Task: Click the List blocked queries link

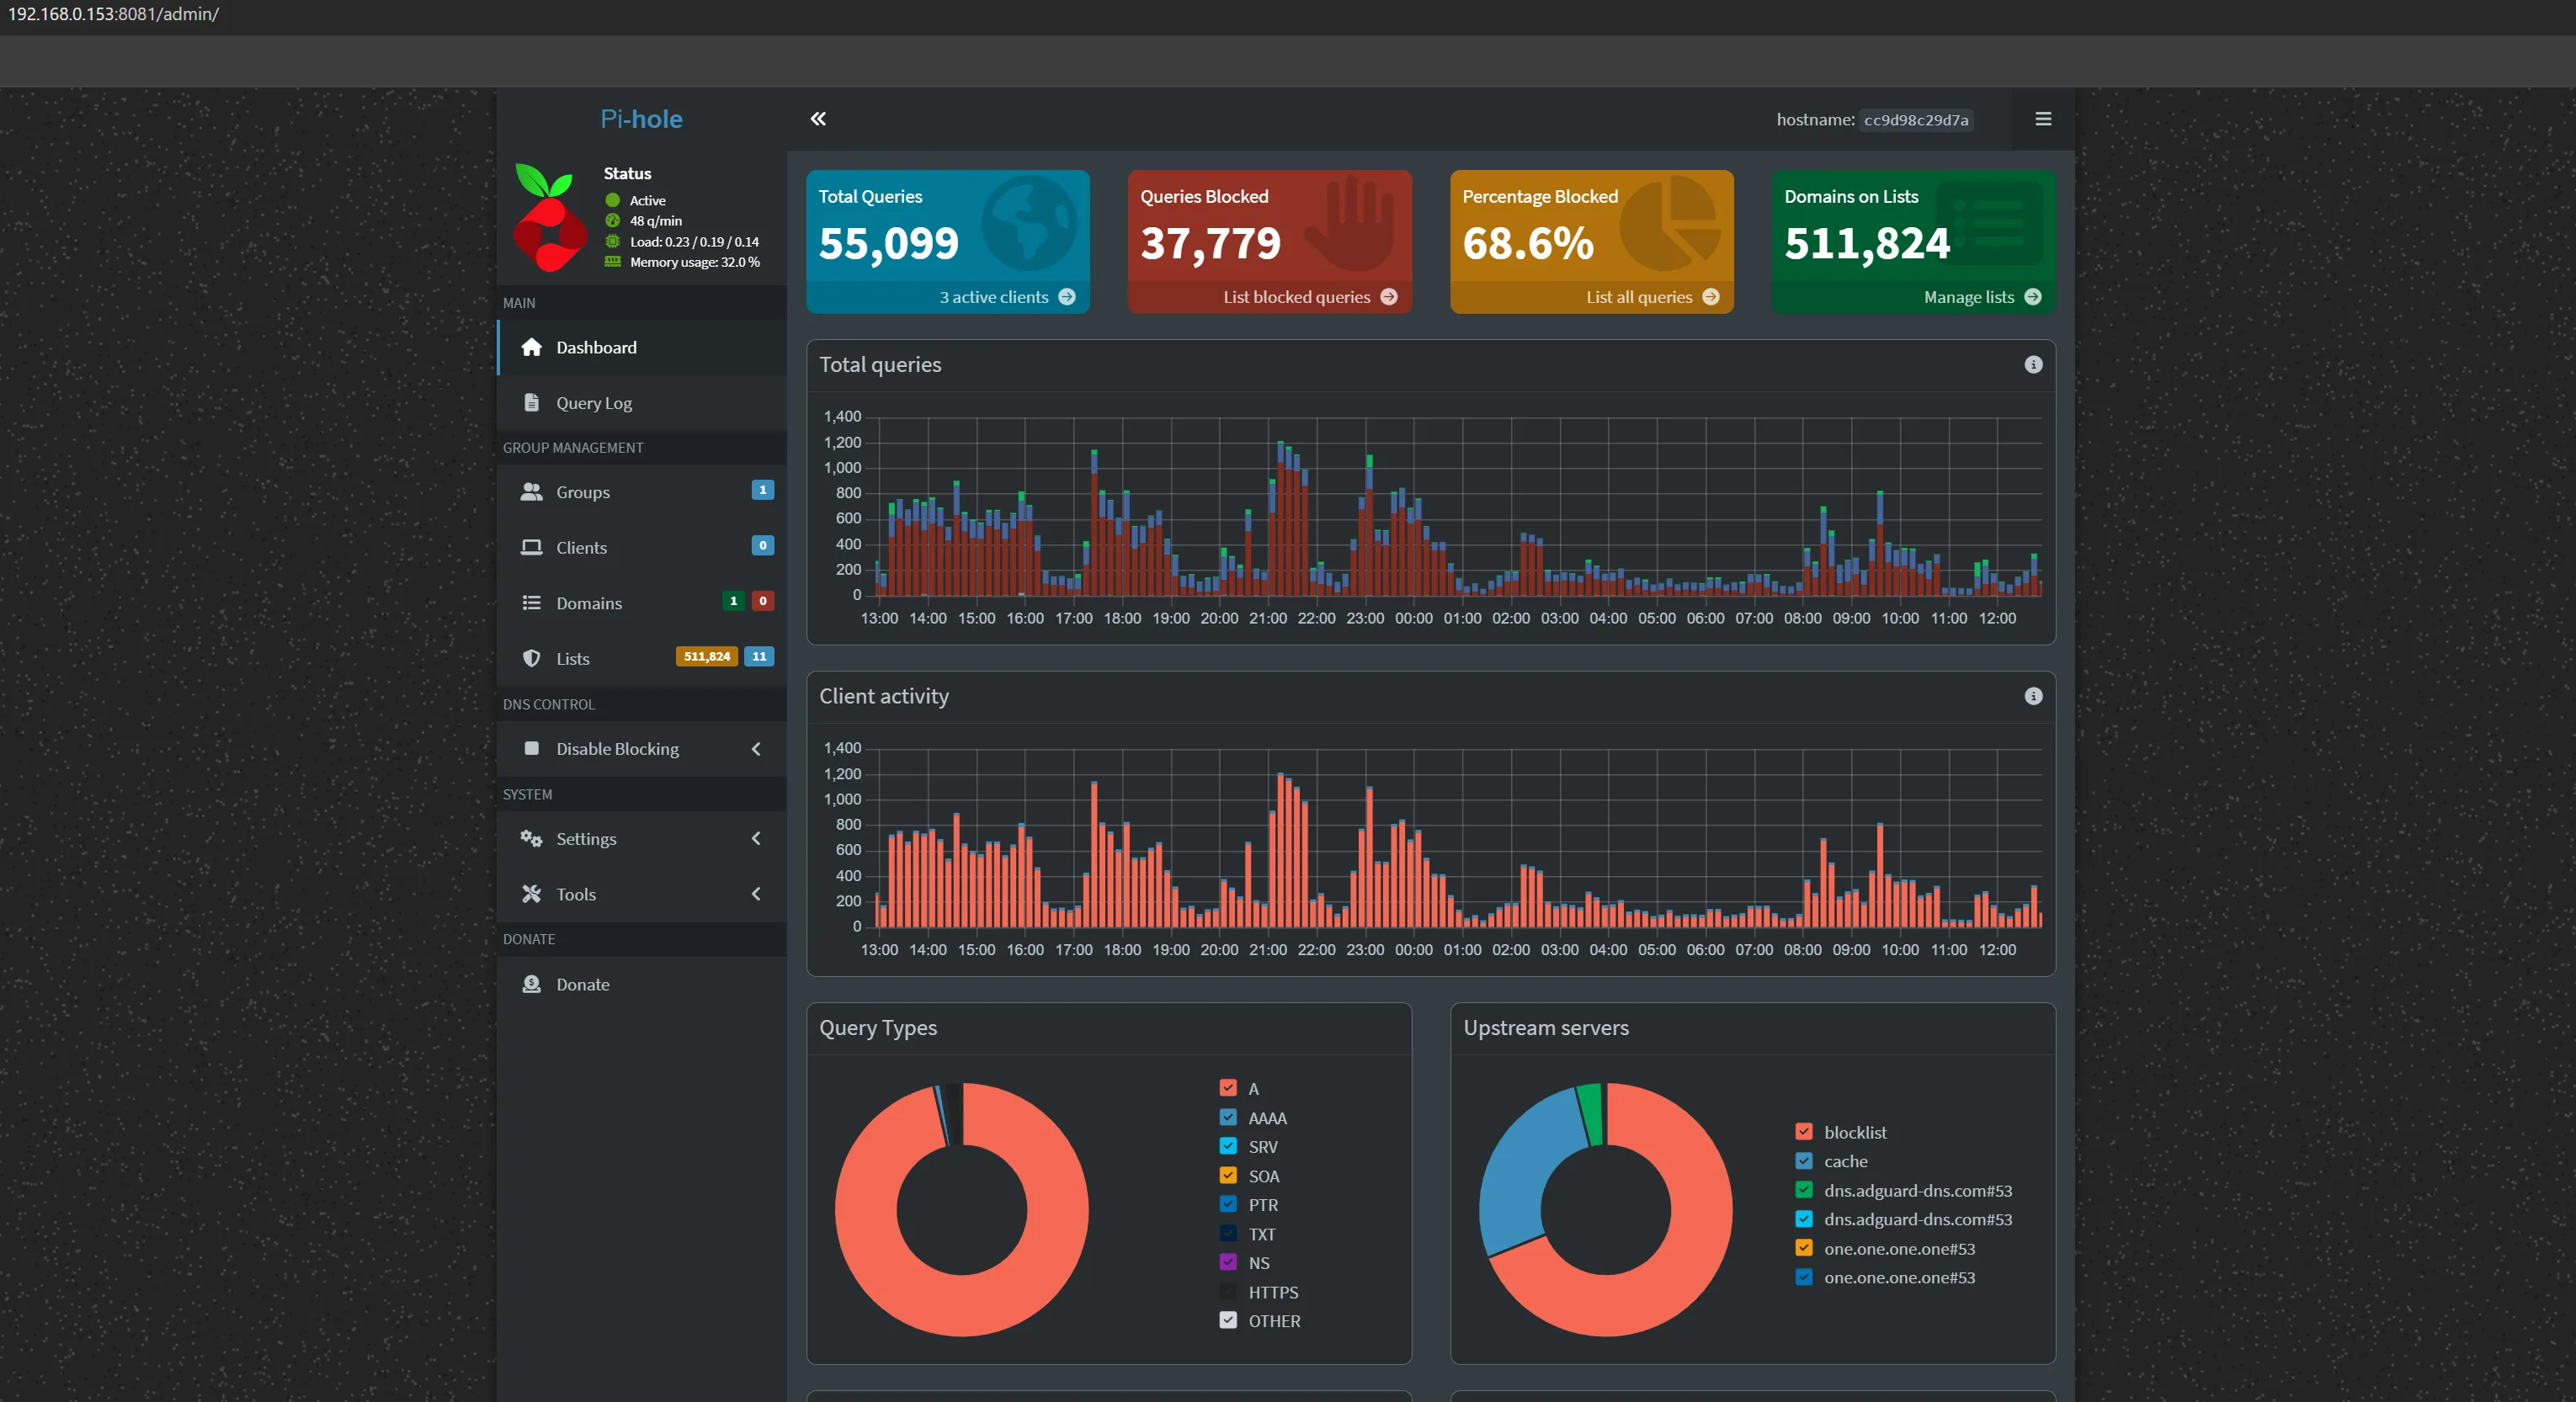Action: tap(1296, 296)
